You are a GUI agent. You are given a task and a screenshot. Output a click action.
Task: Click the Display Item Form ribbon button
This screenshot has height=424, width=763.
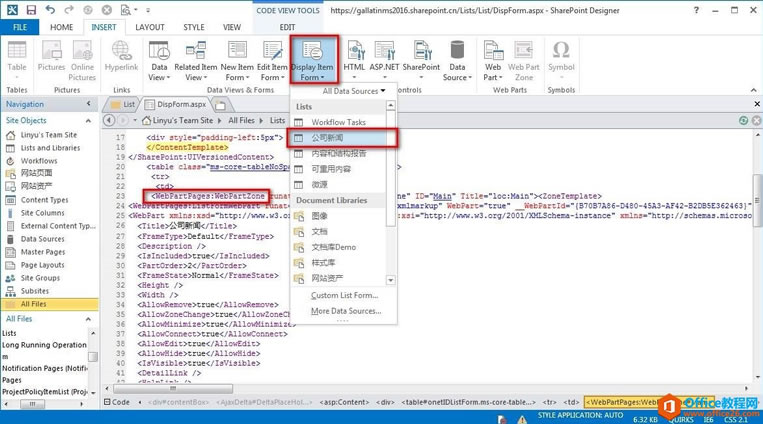click(314, 58)
